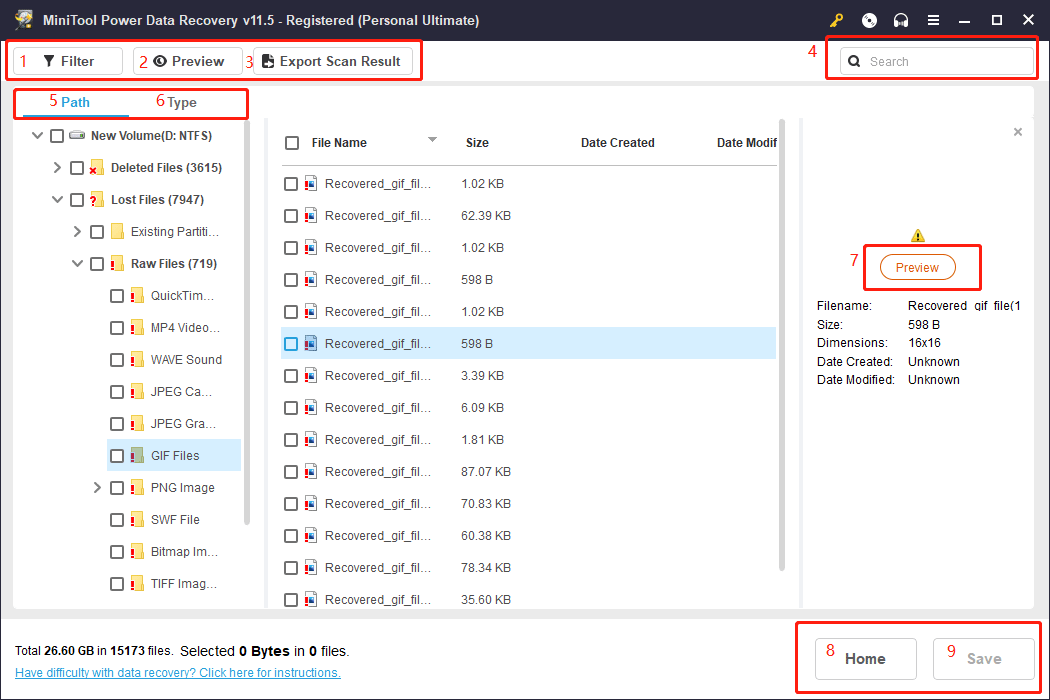Open the hamburger menu icon
Viewport: 1050px width, 700px height.
pyautogui.click(x=933, y=20)
